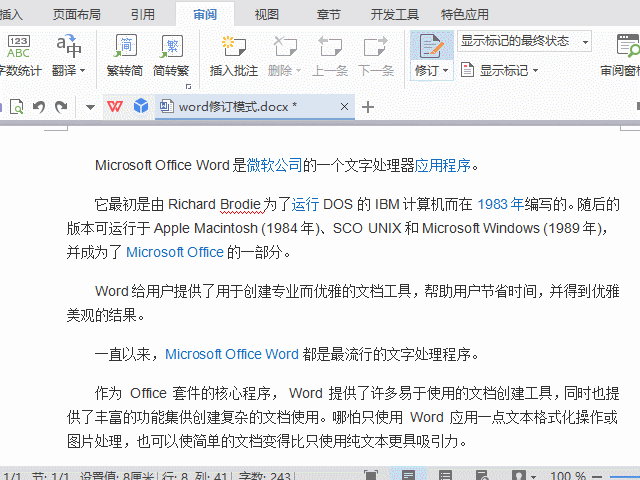Follow the Microsoft Office Word link

tap(232, 354)
